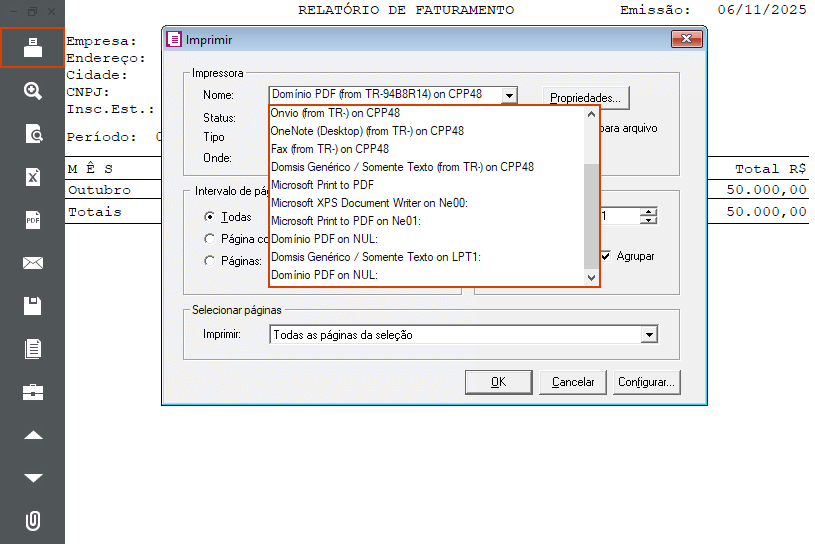The image size is (815, 544).
Task: Export report to Excel via sidebar icon
Action: [33, 177]
